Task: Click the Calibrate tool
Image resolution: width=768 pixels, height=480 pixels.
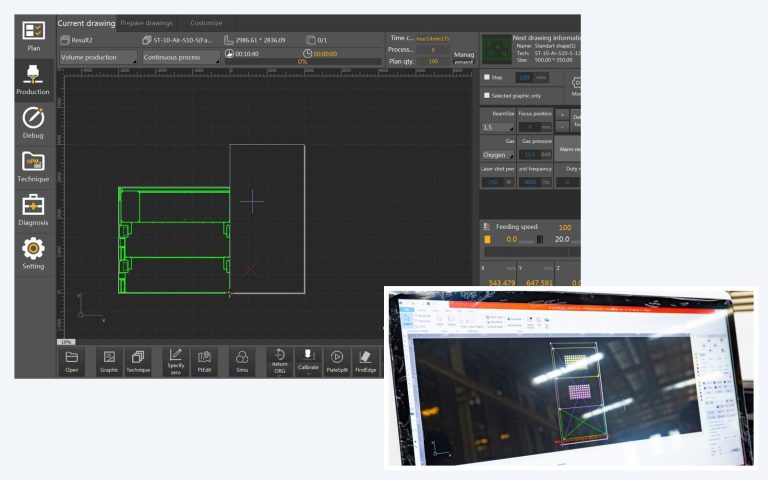Action: 308,361
